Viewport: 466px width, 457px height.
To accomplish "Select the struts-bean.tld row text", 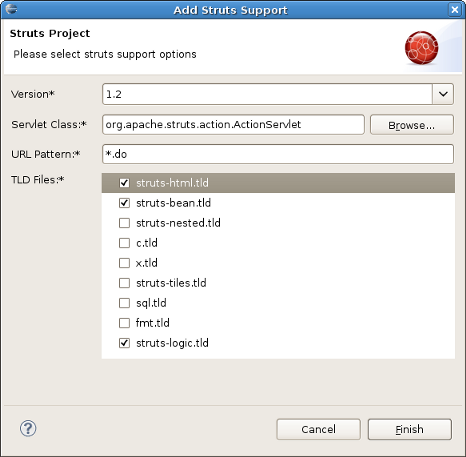I will tap(173, 203).
